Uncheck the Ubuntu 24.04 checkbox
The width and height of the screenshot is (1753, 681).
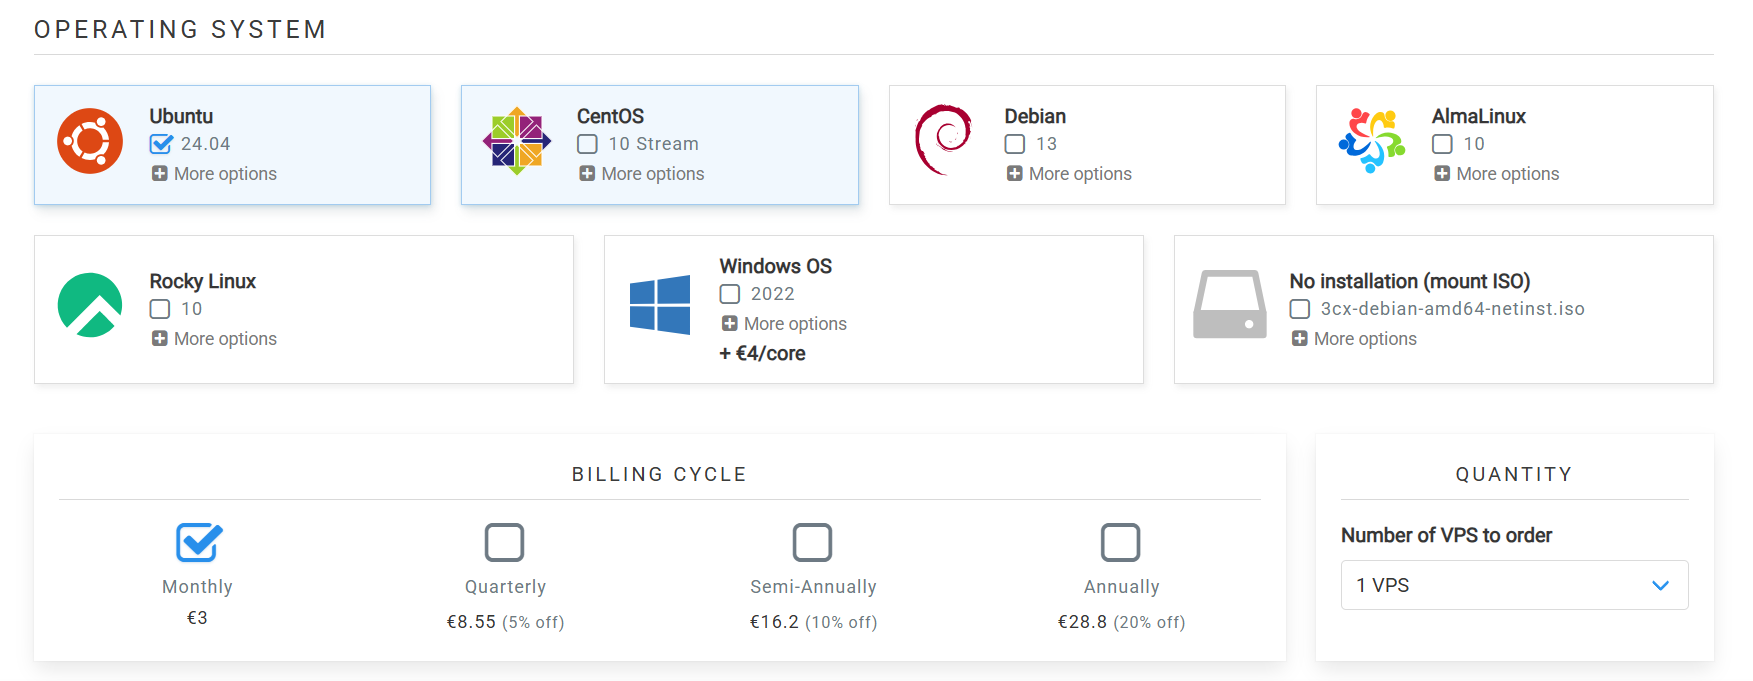(161, 144)
